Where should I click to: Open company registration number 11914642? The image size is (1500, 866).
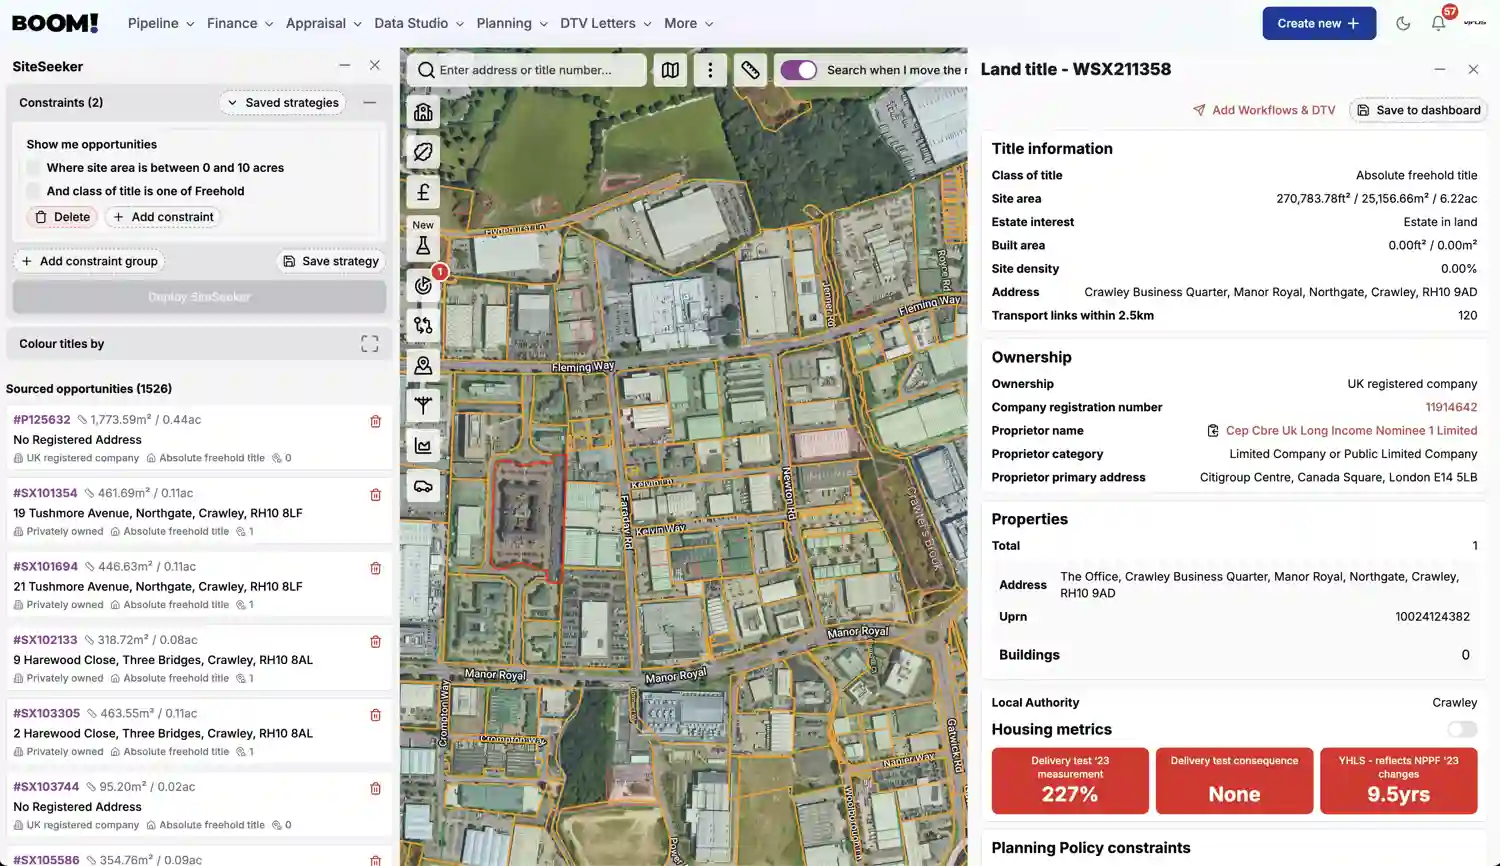pyautogui.click(x=1451, y=407)
